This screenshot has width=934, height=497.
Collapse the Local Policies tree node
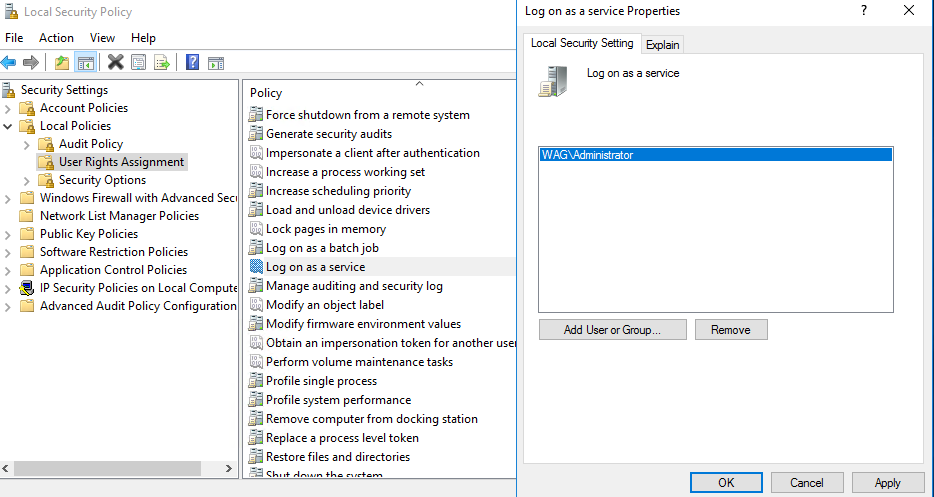pos(7,126)
